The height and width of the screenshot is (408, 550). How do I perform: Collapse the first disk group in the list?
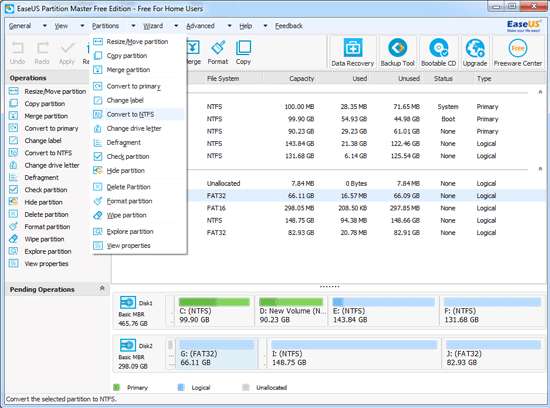540,92
